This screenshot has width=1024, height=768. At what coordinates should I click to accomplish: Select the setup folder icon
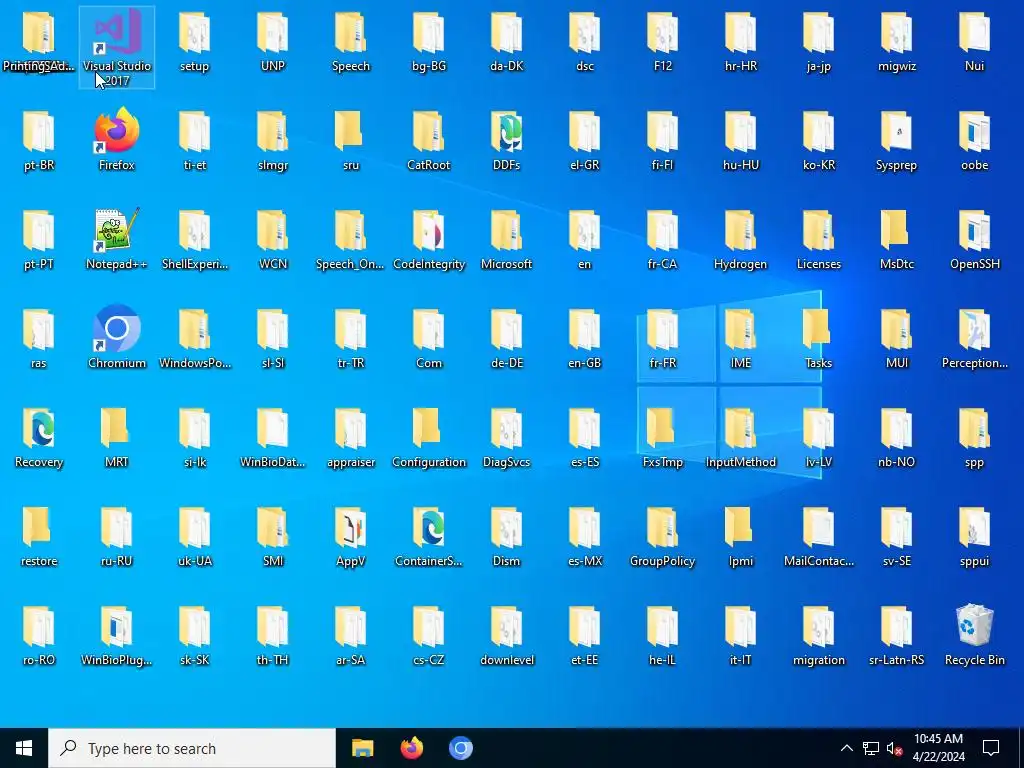pos(195,40)
